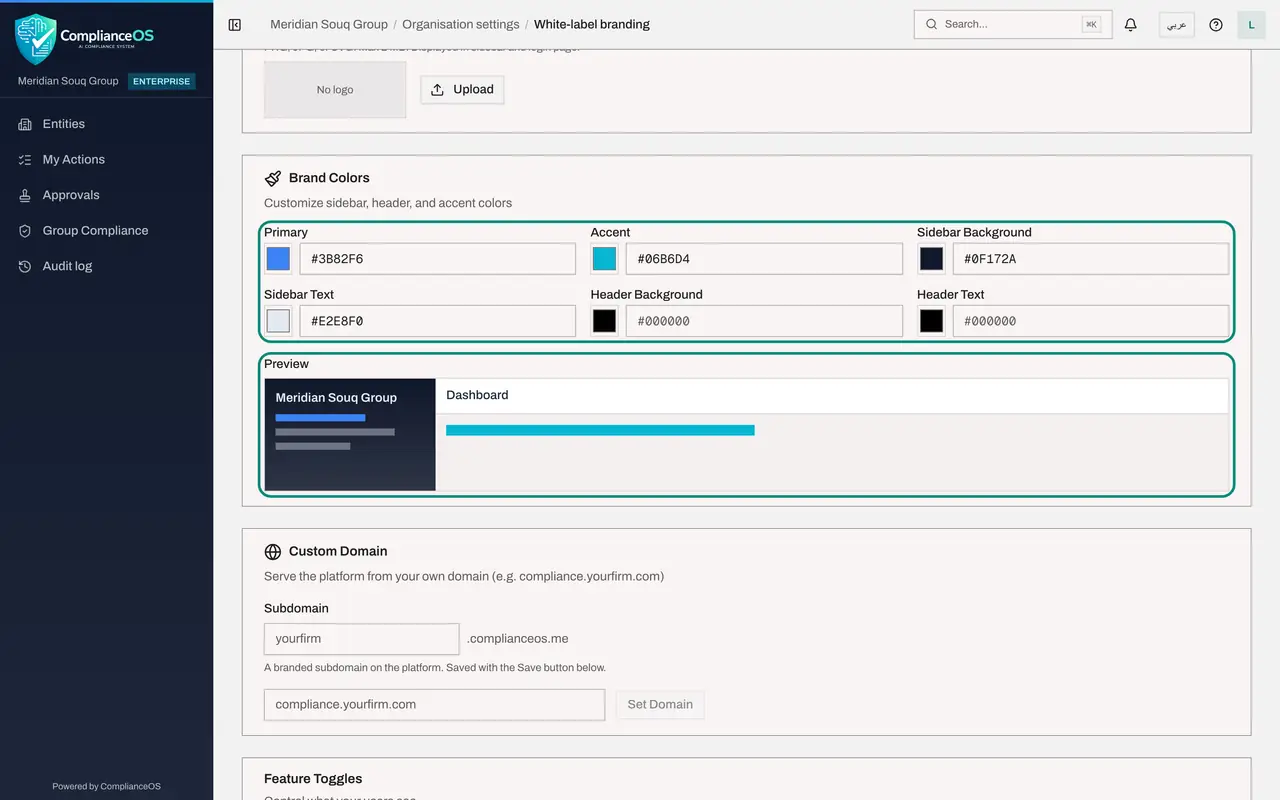Image resolution: width=1280 pixels, height=800 pixels.
Task: Switch the language to Arabic
Action: pos(1177,25)
